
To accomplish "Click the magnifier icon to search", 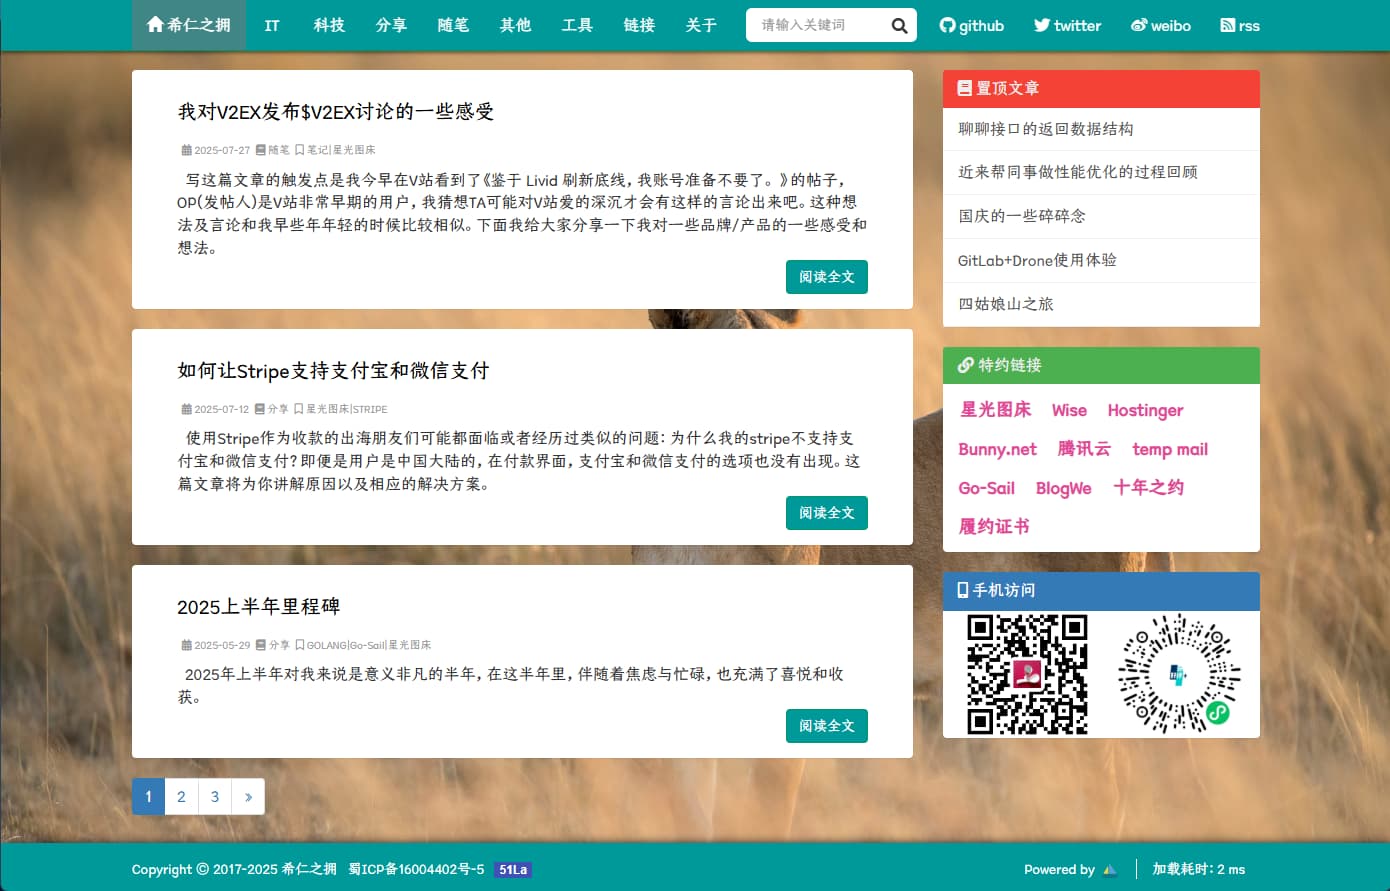I will point(897,25).
